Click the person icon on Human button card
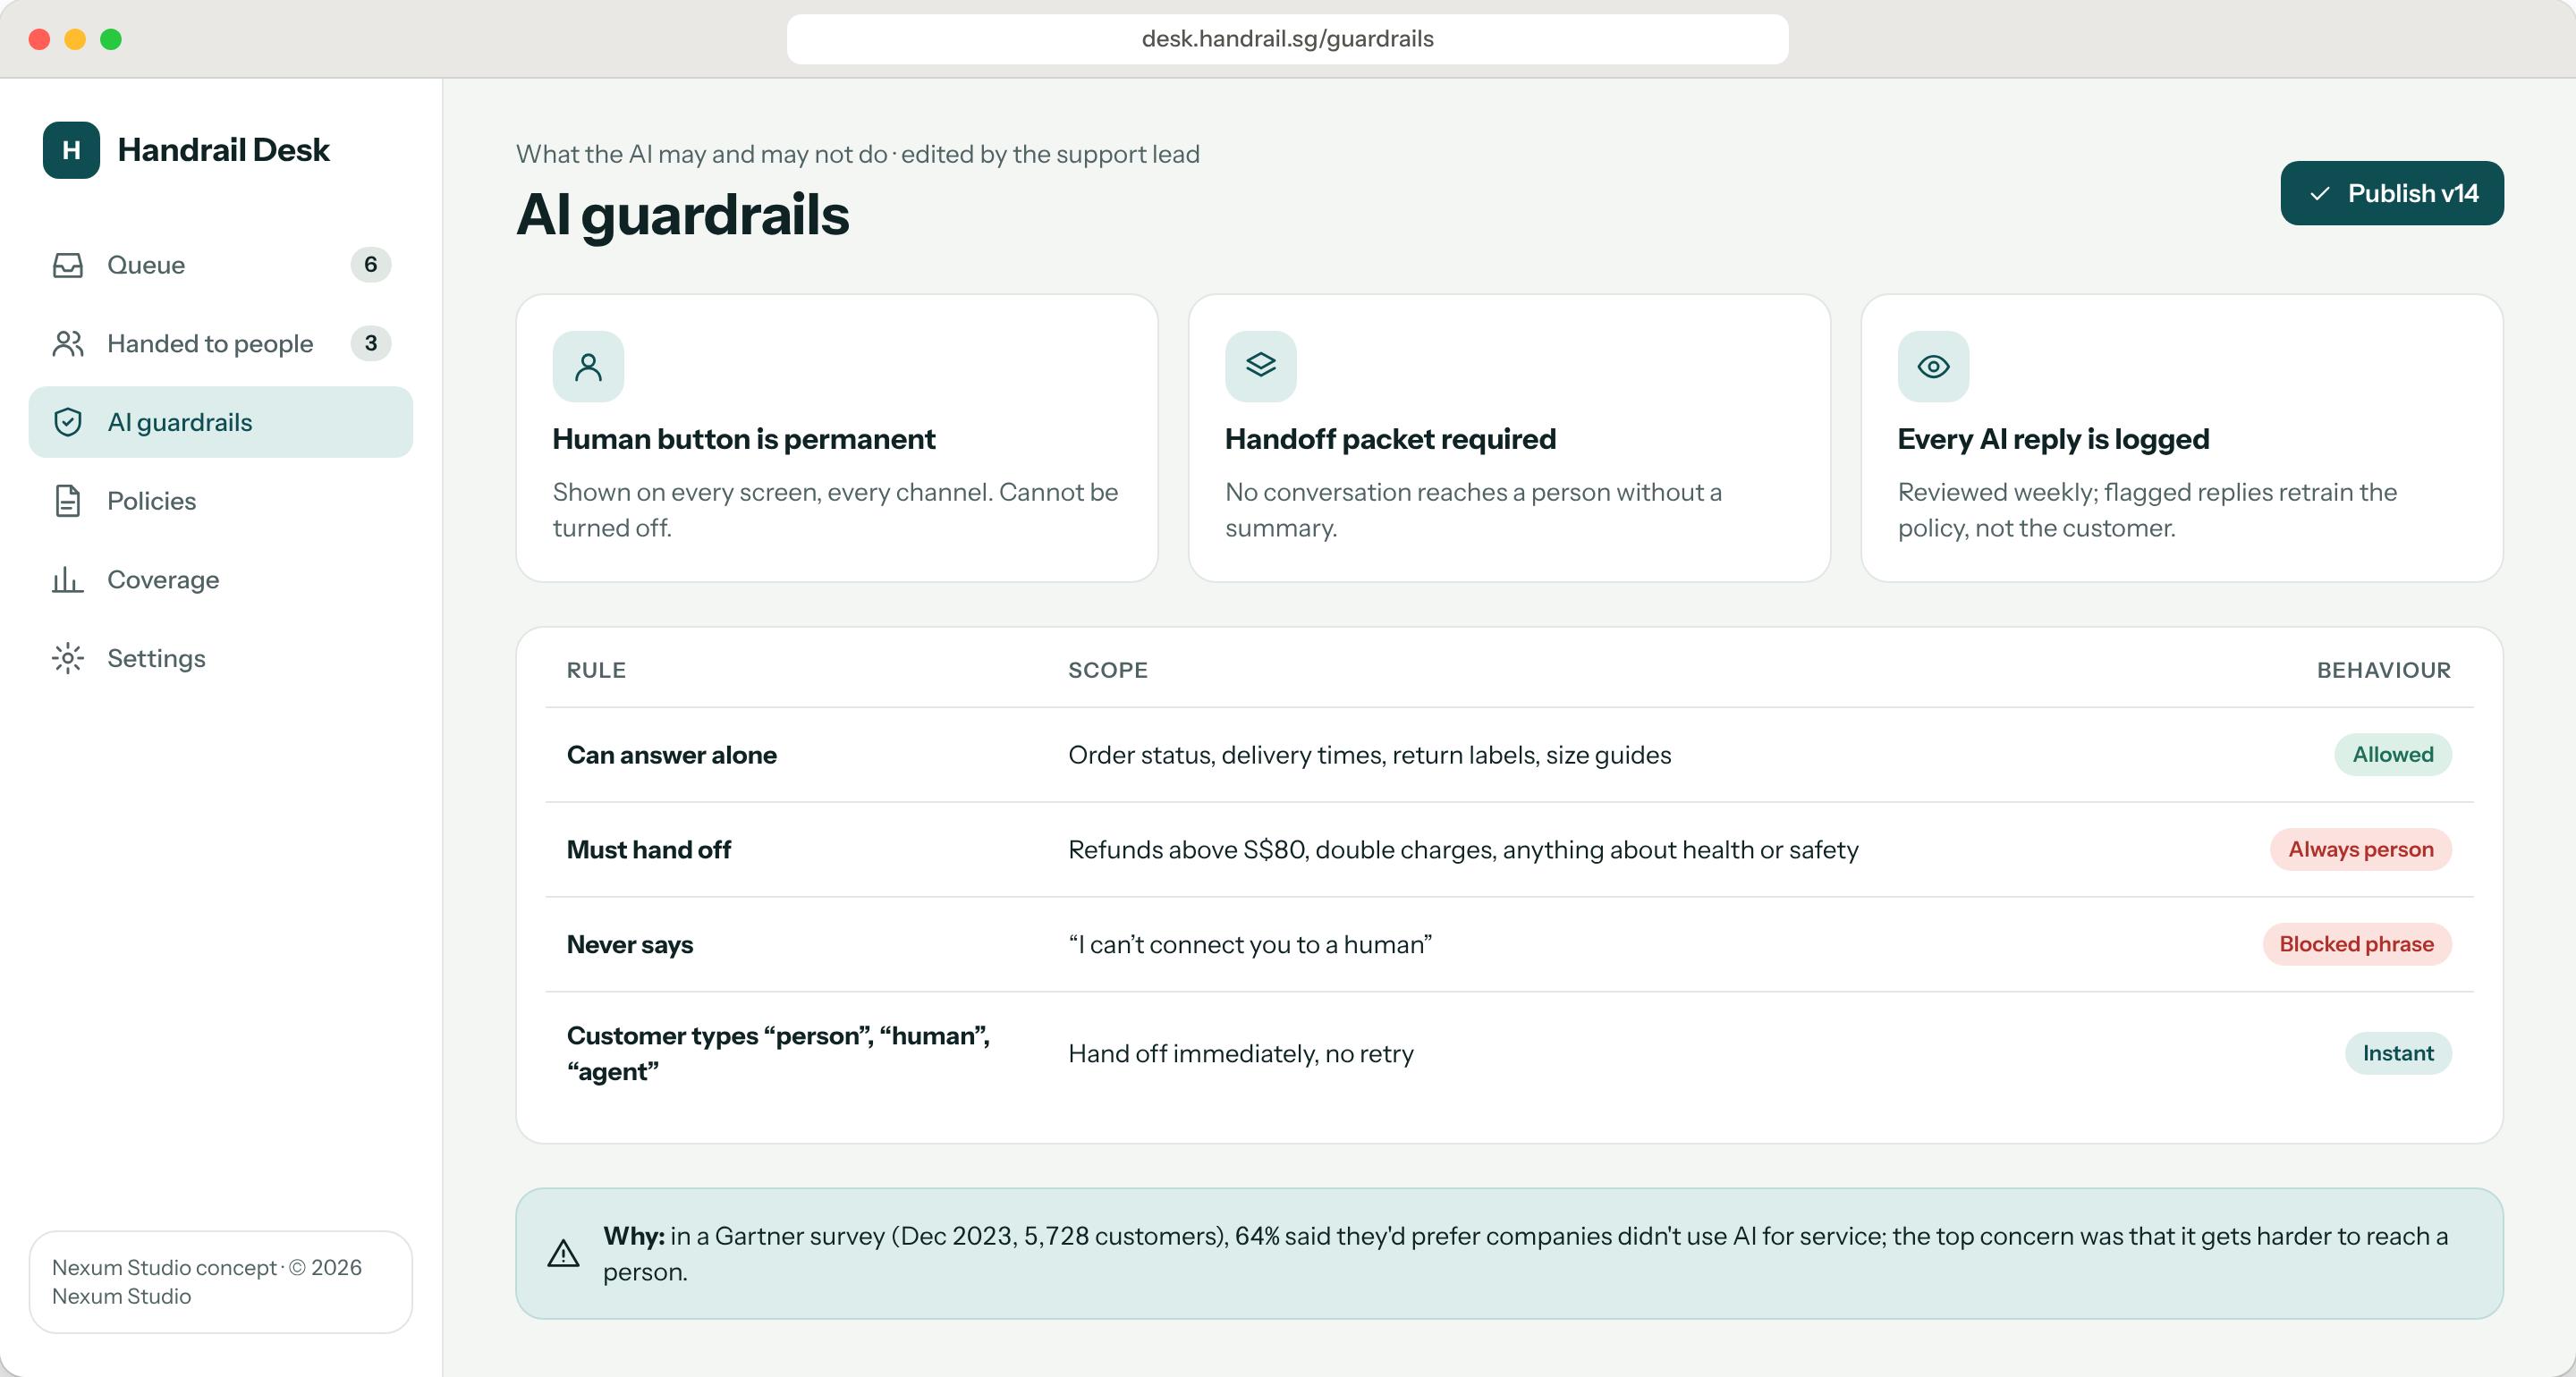2576x1377 pixels. 589,367
